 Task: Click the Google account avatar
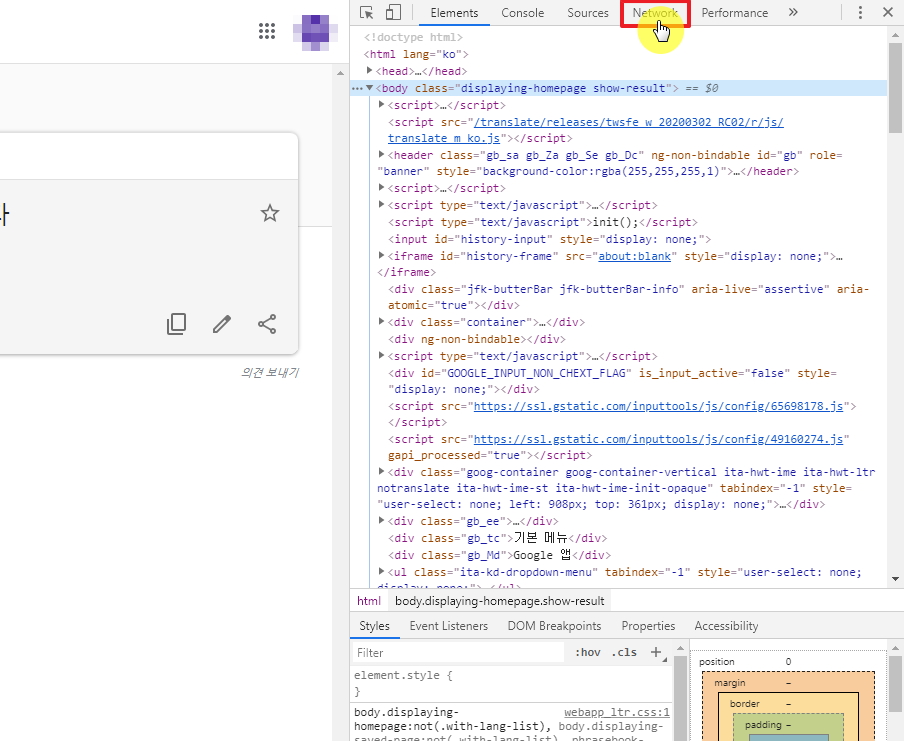[315, 32]
